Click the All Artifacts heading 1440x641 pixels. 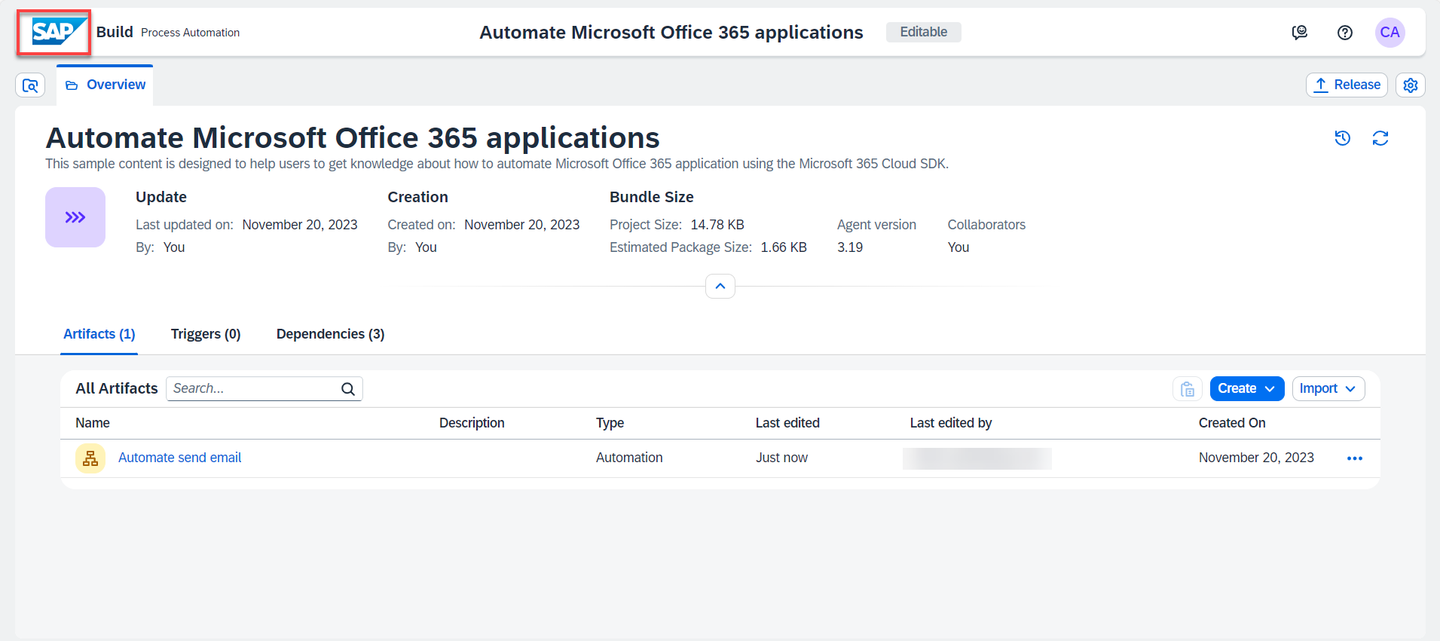point(117,389)
